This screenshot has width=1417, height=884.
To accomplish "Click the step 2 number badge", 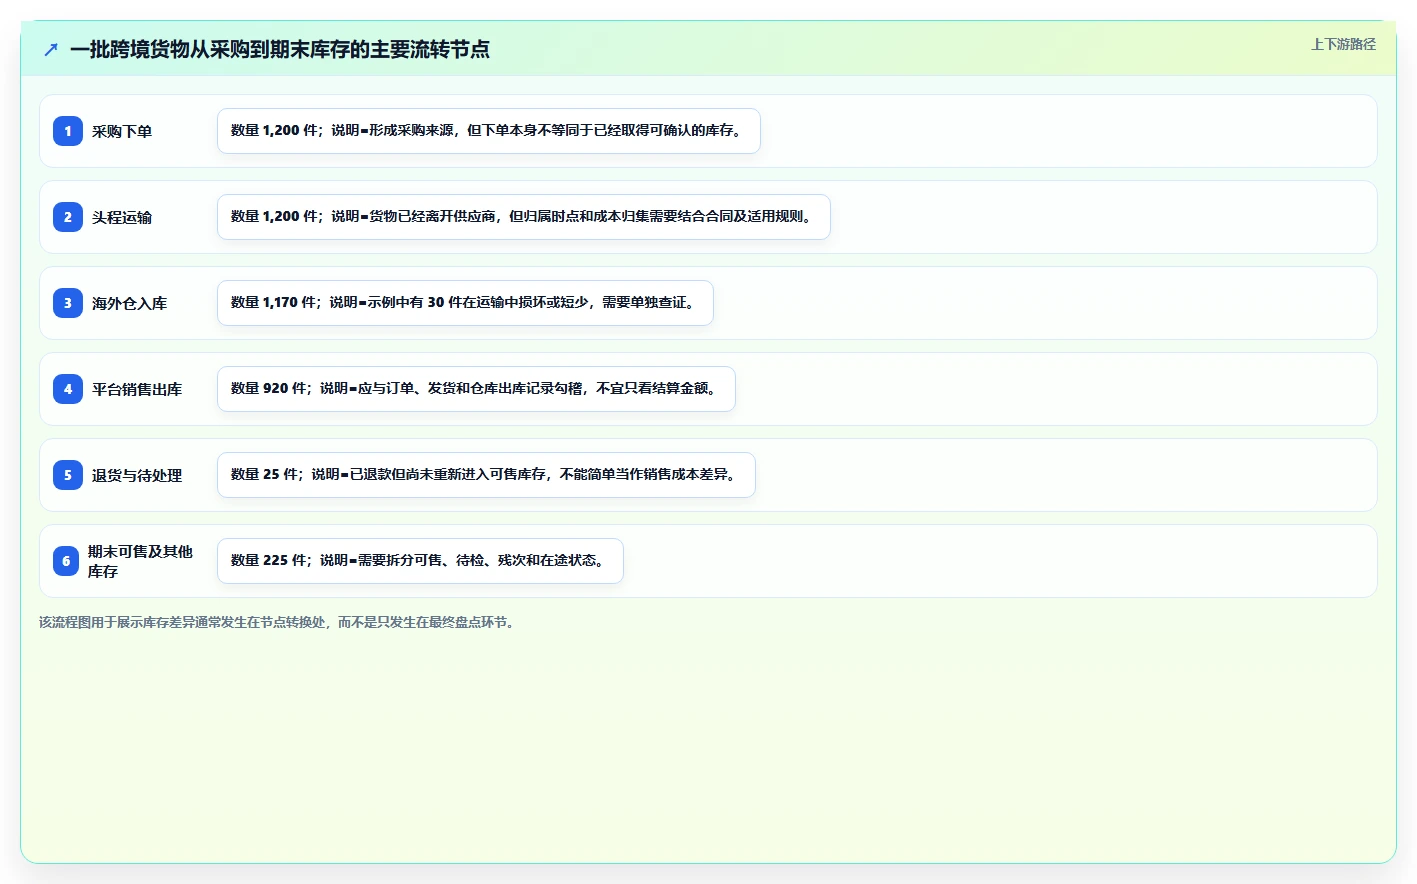I will (68, 217).
